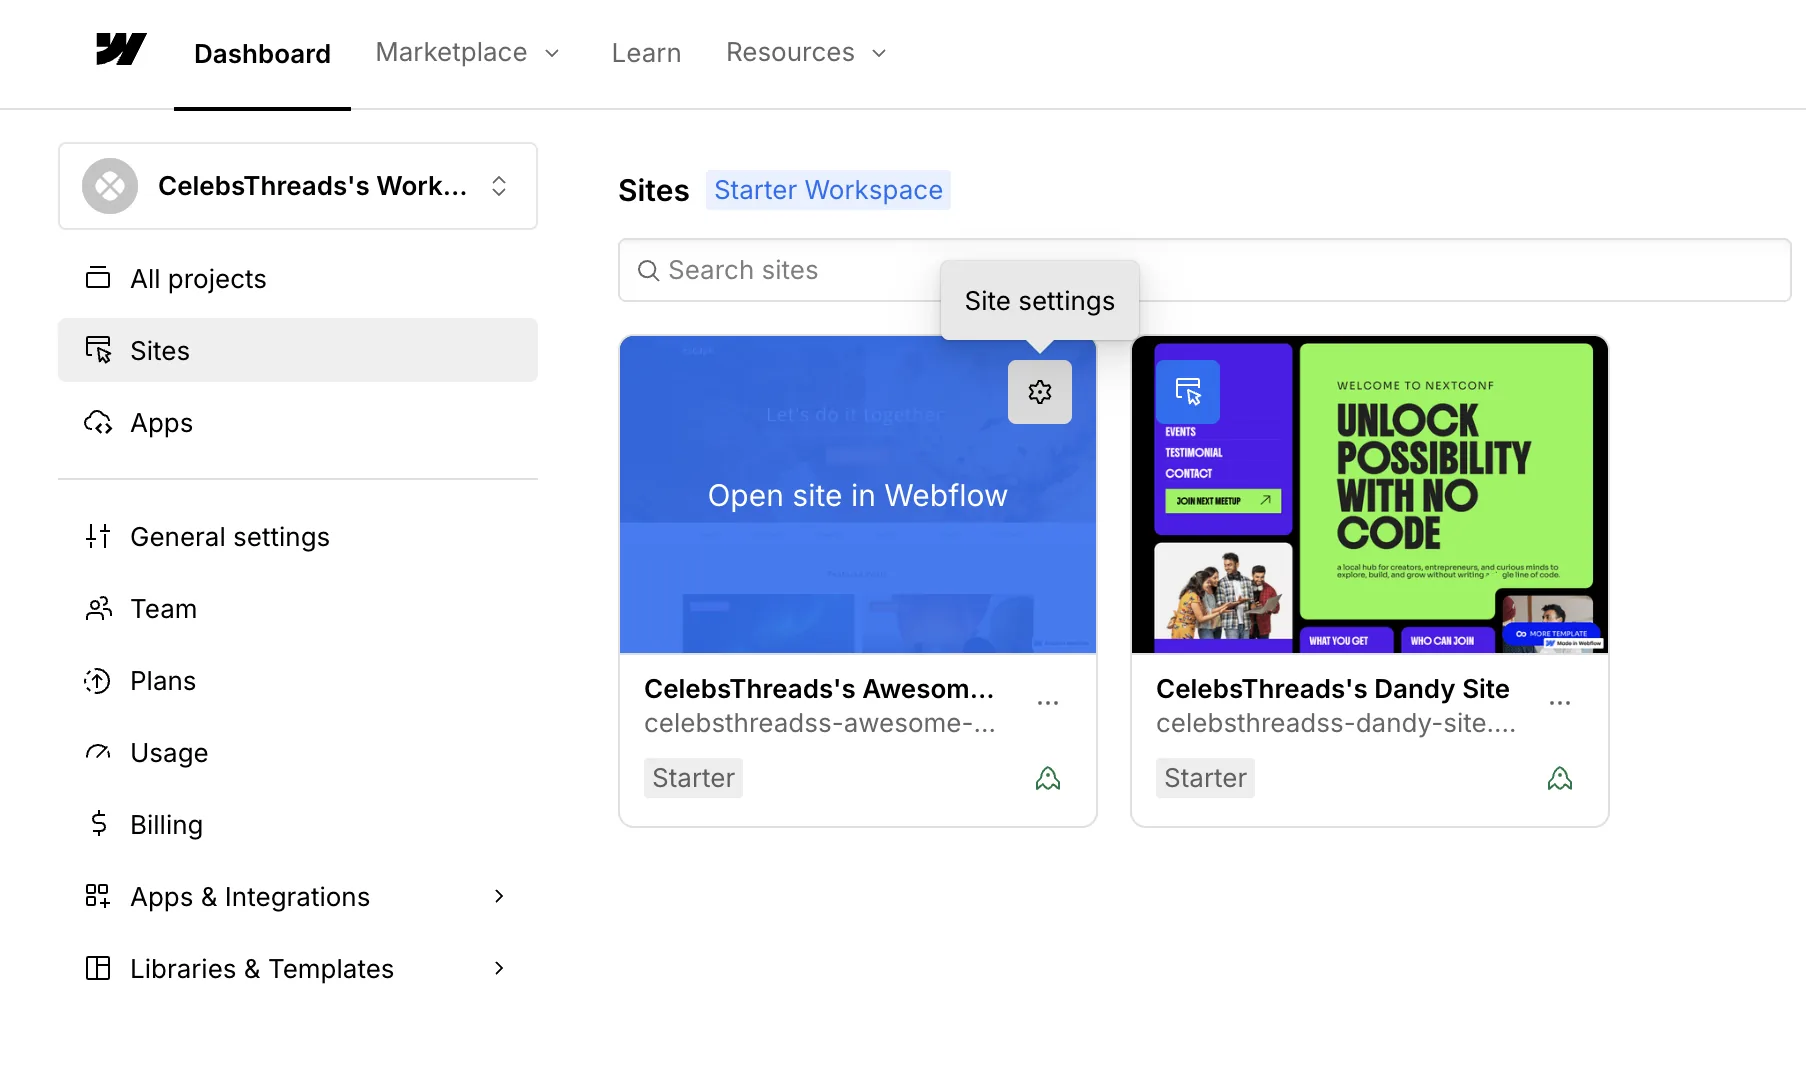
Task: Open site in Webflow for Awesome site
Action: click(858, 495)
